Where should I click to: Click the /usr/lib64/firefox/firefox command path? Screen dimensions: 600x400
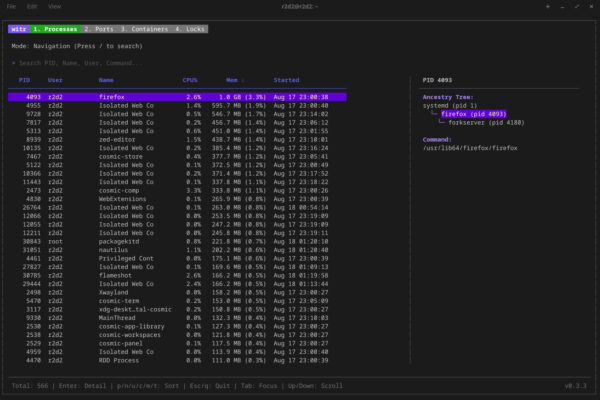tap(470, 148)
